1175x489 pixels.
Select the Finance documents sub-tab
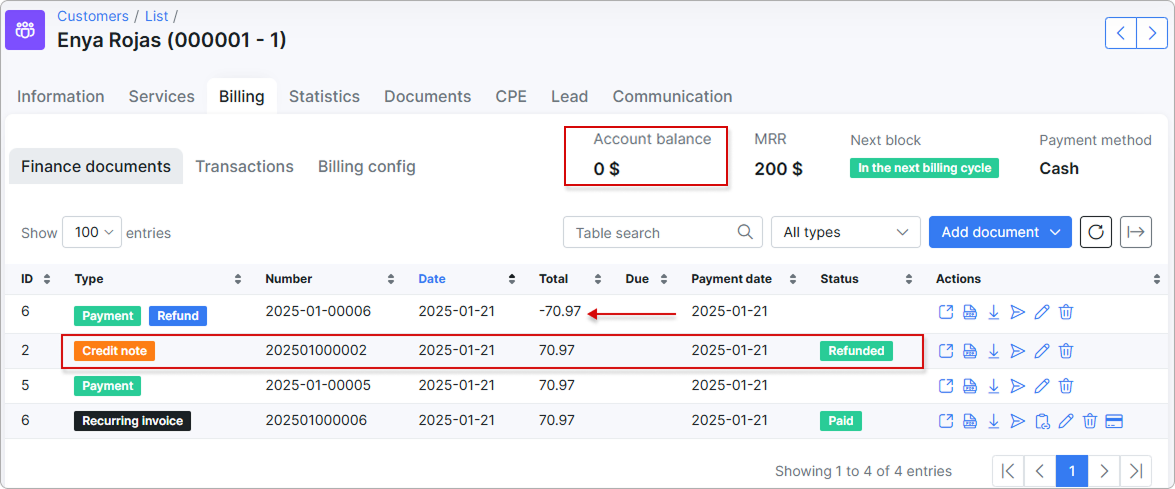96,166
